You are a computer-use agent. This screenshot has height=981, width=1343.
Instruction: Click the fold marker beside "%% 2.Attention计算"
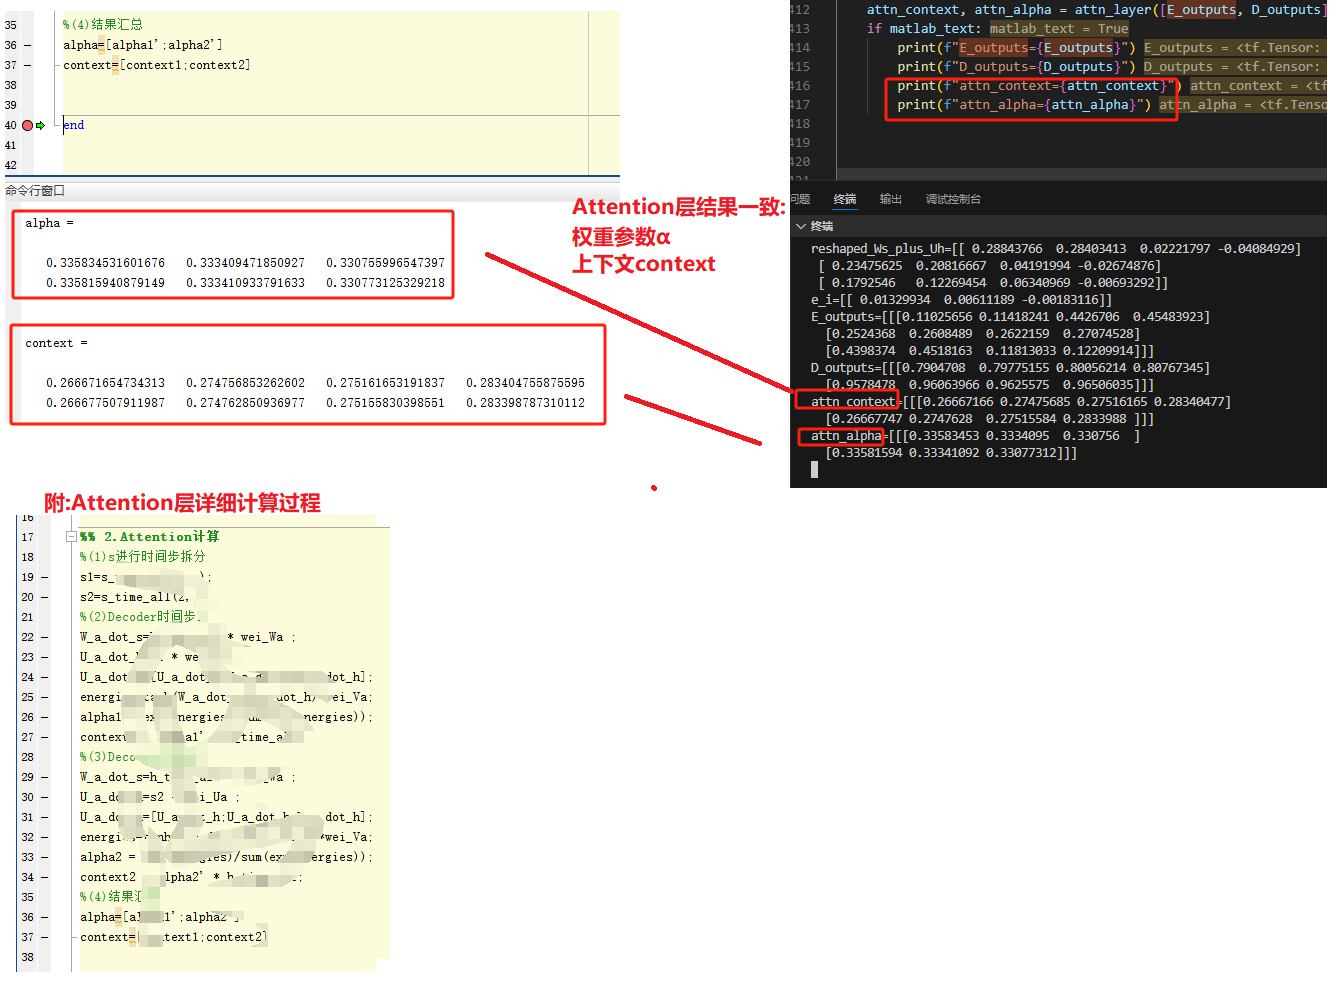(69, 536)
